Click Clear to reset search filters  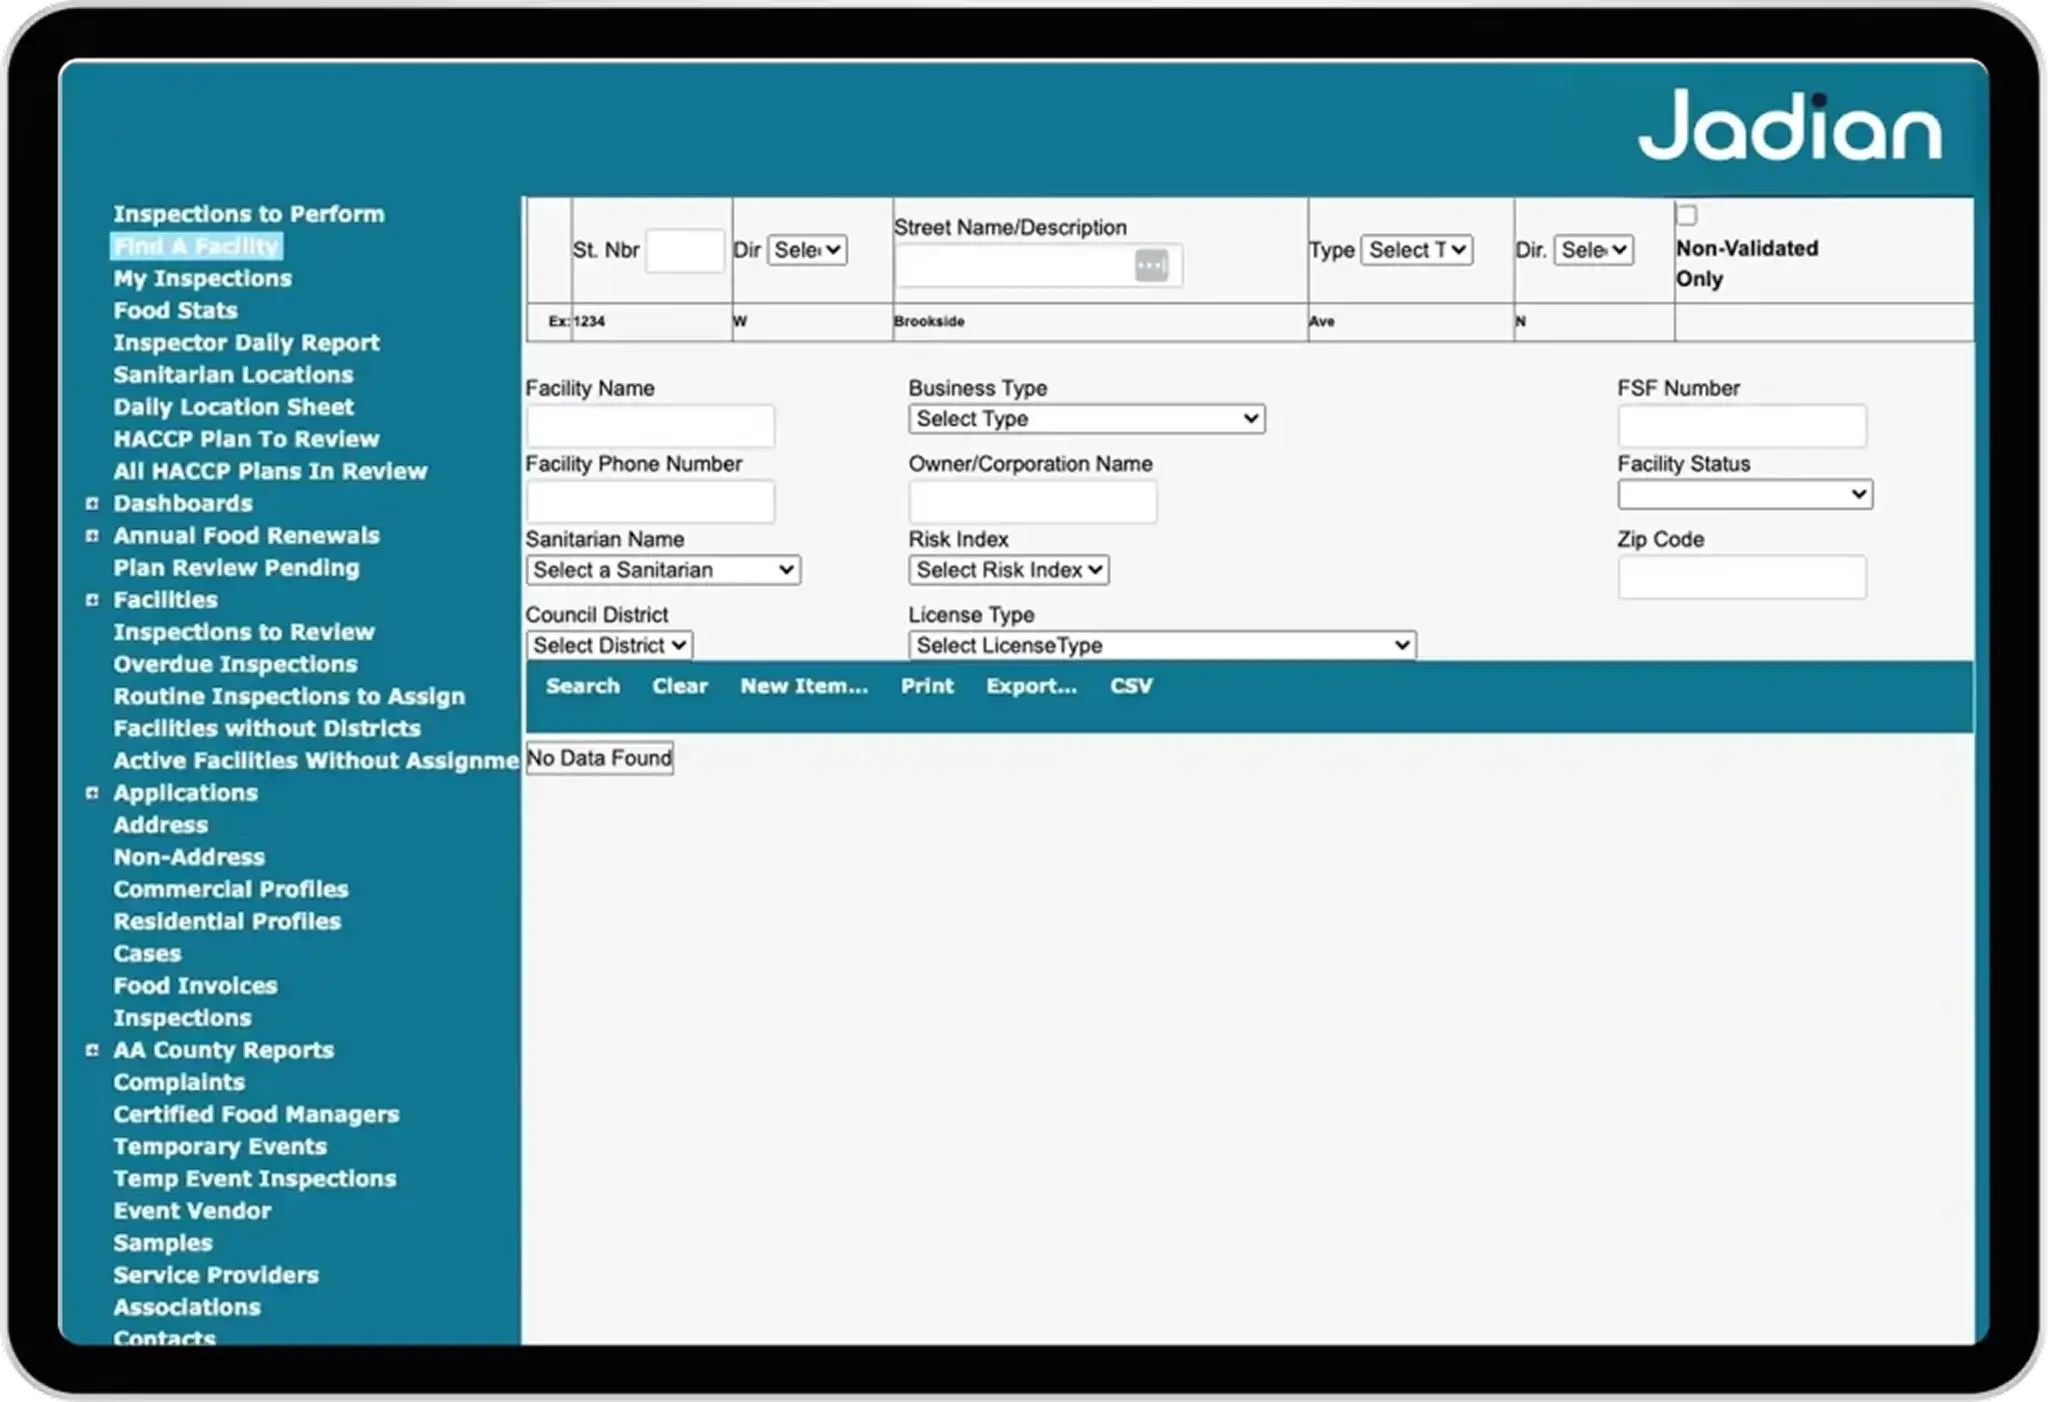point(680,686)
